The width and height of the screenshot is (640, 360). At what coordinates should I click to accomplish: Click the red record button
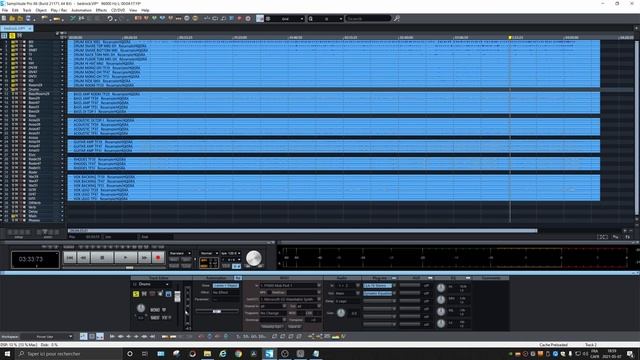(158, 258)
